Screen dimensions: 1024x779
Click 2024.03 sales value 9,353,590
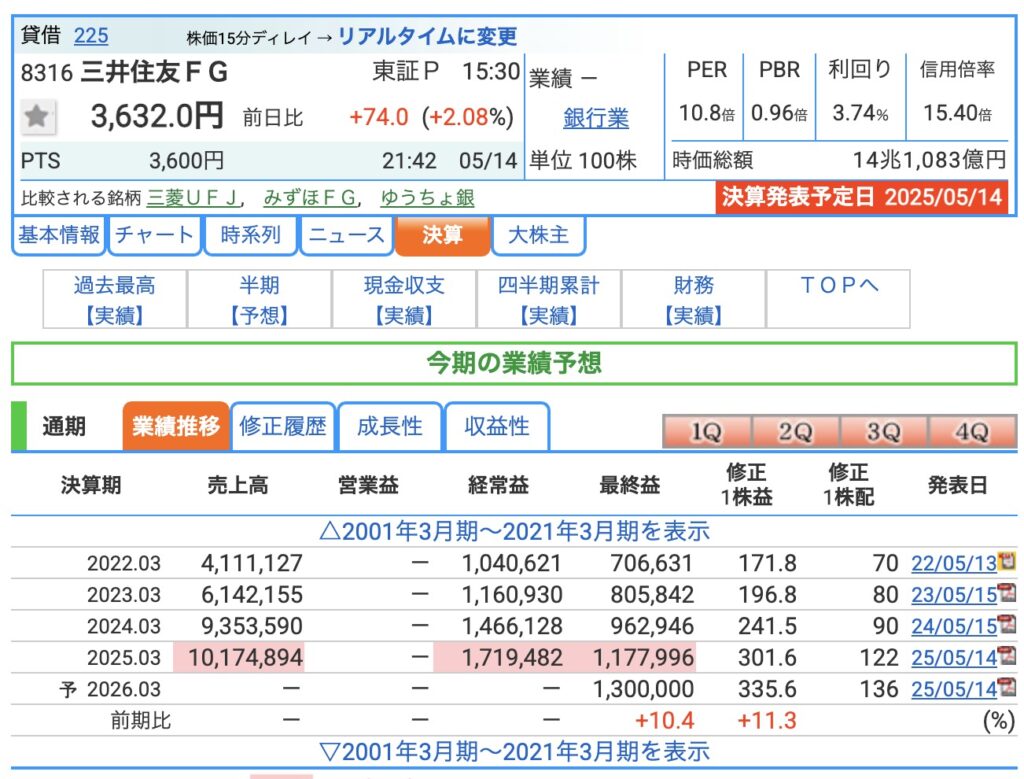(x=251, y=626)
